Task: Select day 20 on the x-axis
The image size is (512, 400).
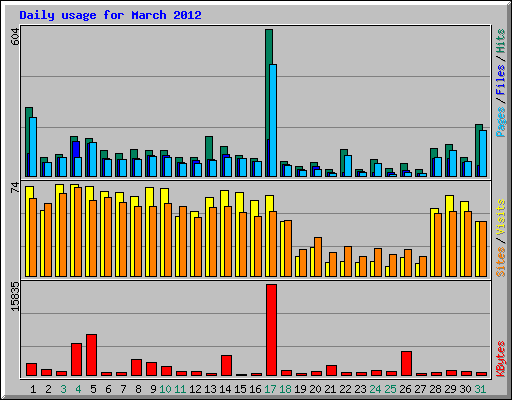Action: (x=315, y=389)
